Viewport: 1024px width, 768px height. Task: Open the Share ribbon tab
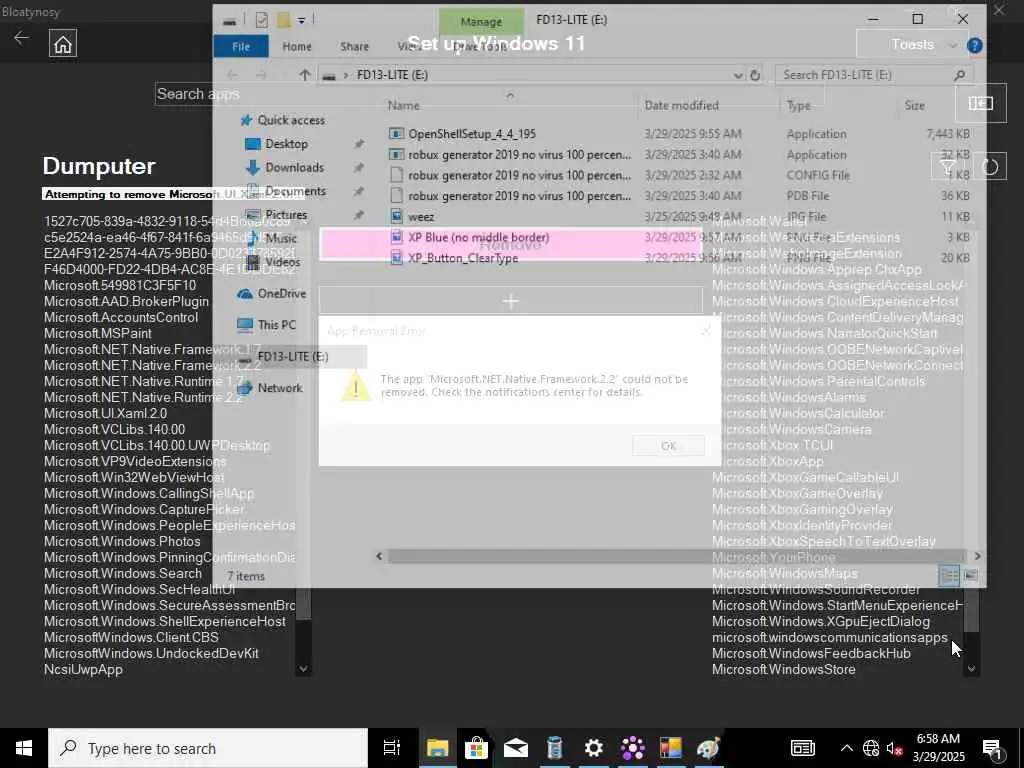[x=355, y=46]
